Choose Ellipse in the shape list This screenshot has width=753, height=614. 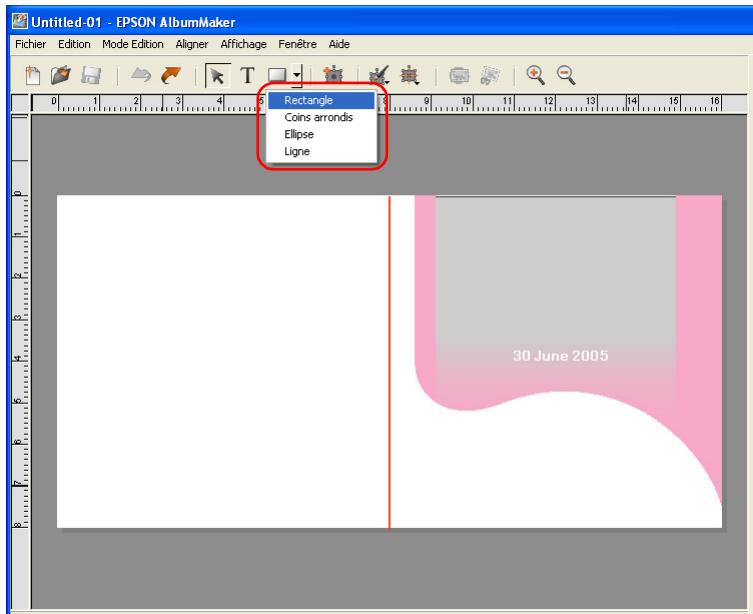click(321, 134)
